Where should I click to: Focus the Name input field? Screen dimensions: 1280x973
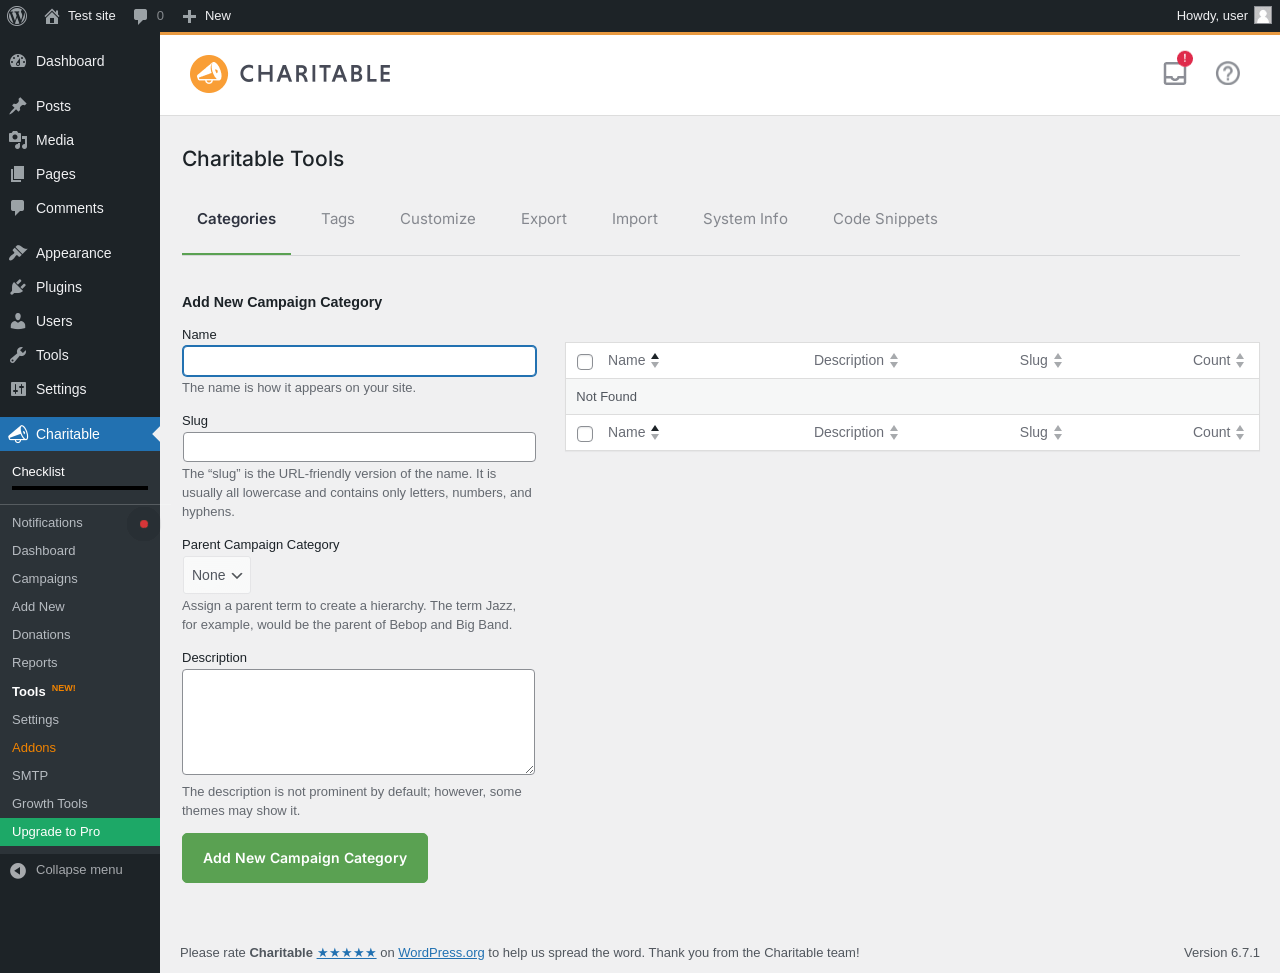(x=359, y=361)
